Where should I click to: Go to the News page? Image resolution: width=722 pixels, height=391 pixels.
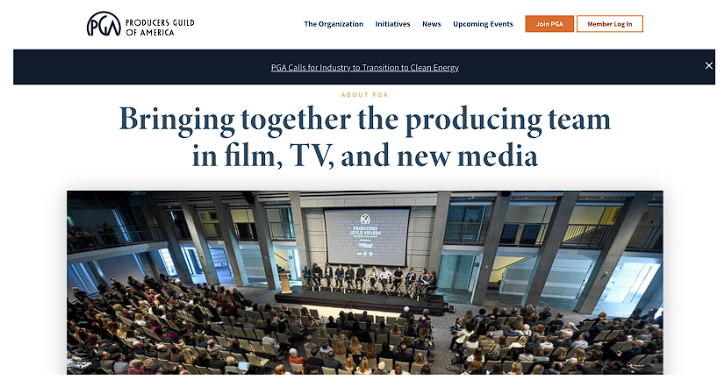(431, 24)
